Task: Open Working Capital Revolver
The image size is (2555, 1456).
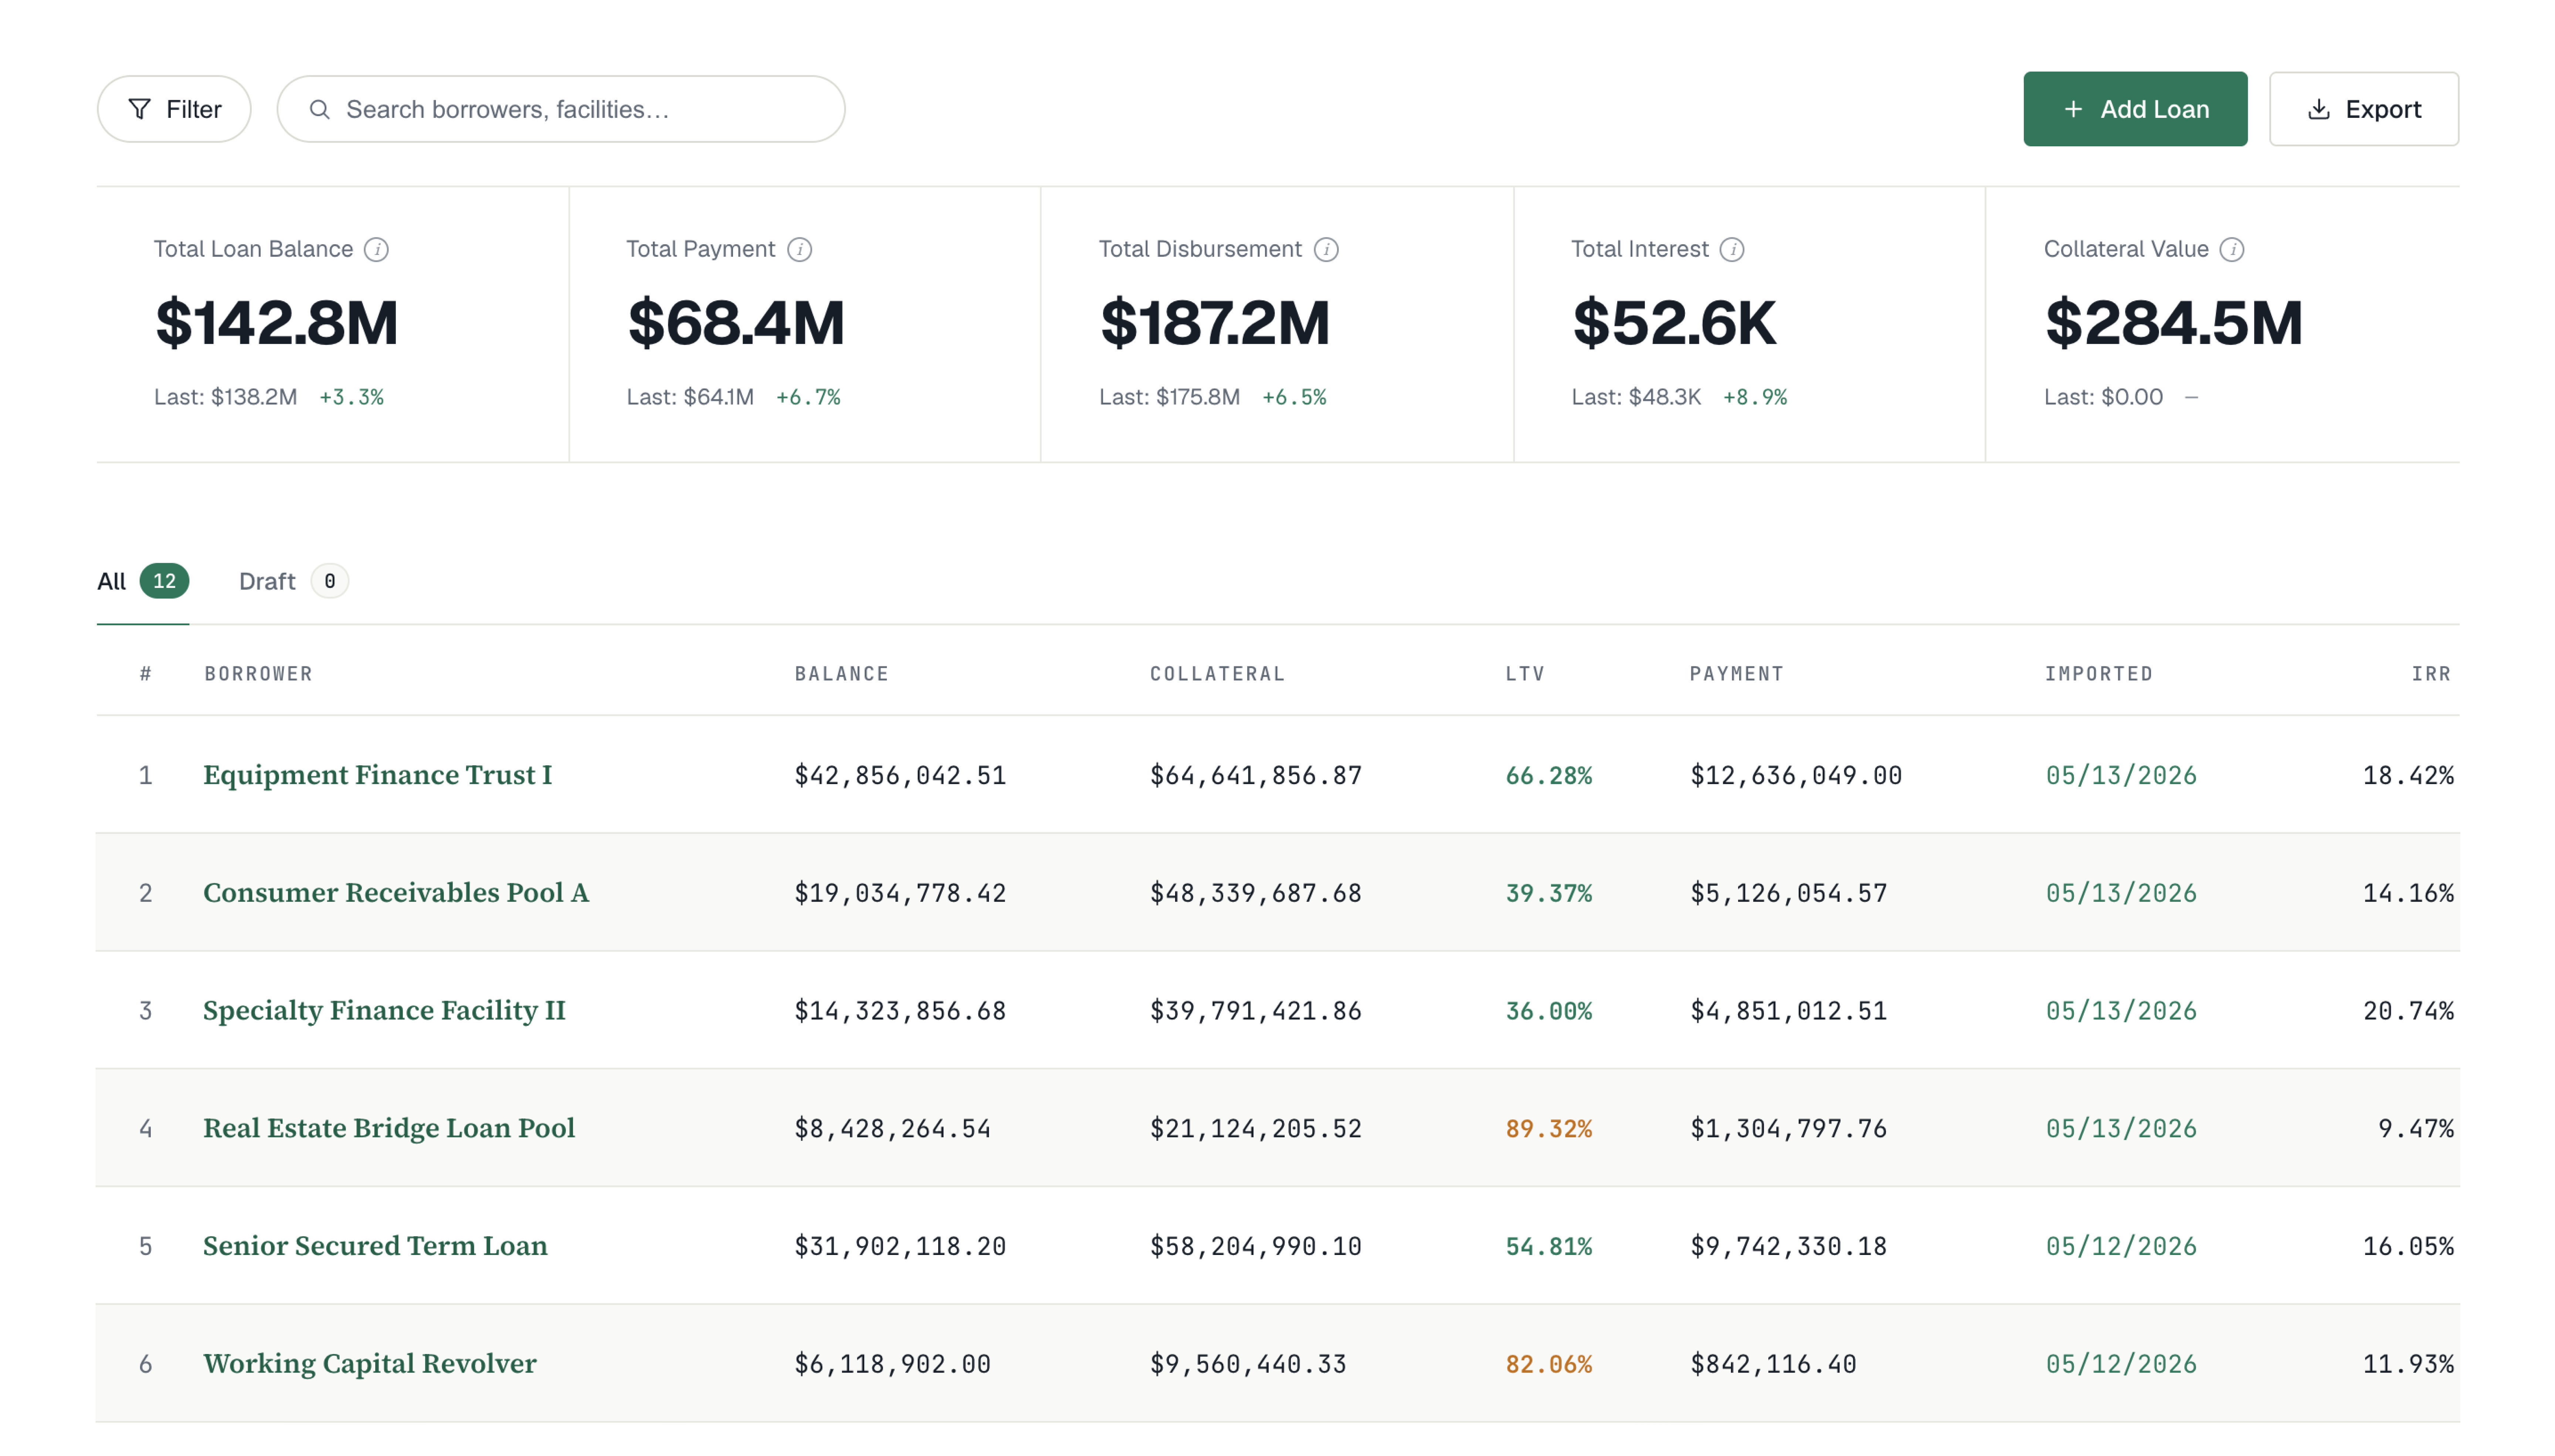Action: [x=370, y=1364]
